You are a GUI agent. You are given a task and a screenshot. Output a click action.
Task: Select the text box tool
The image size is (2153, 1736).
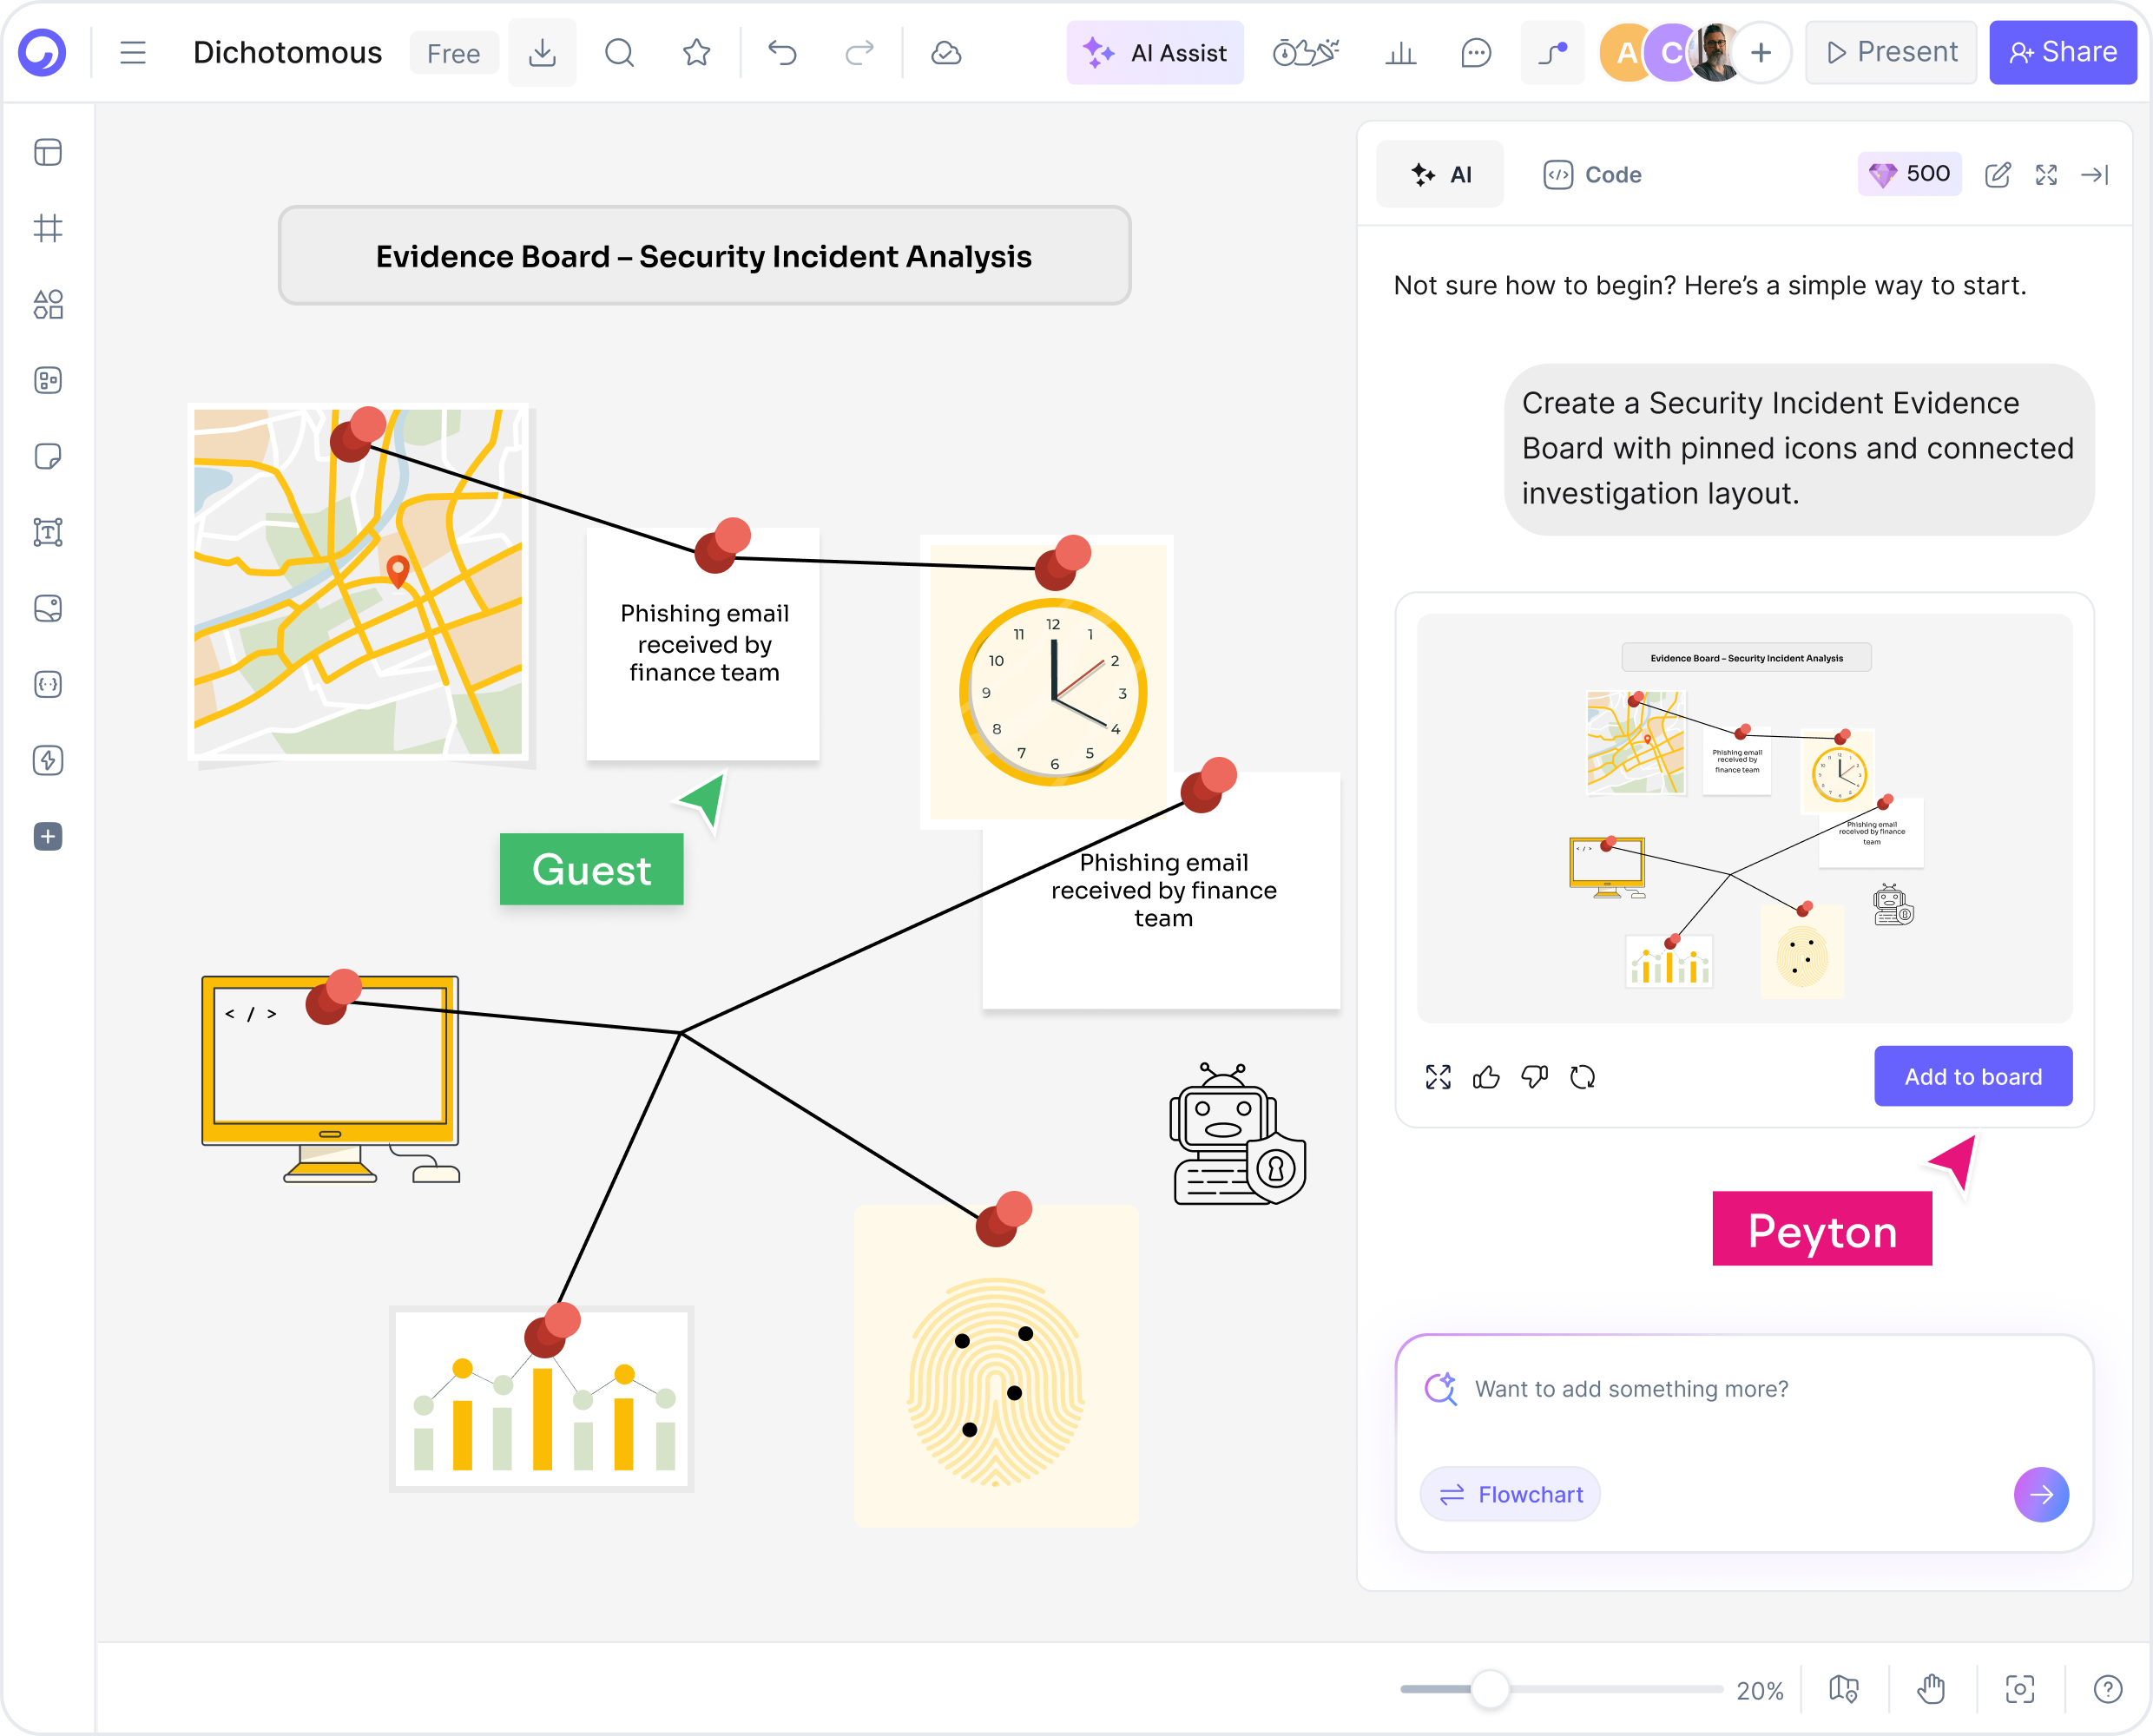pos(48,532)
